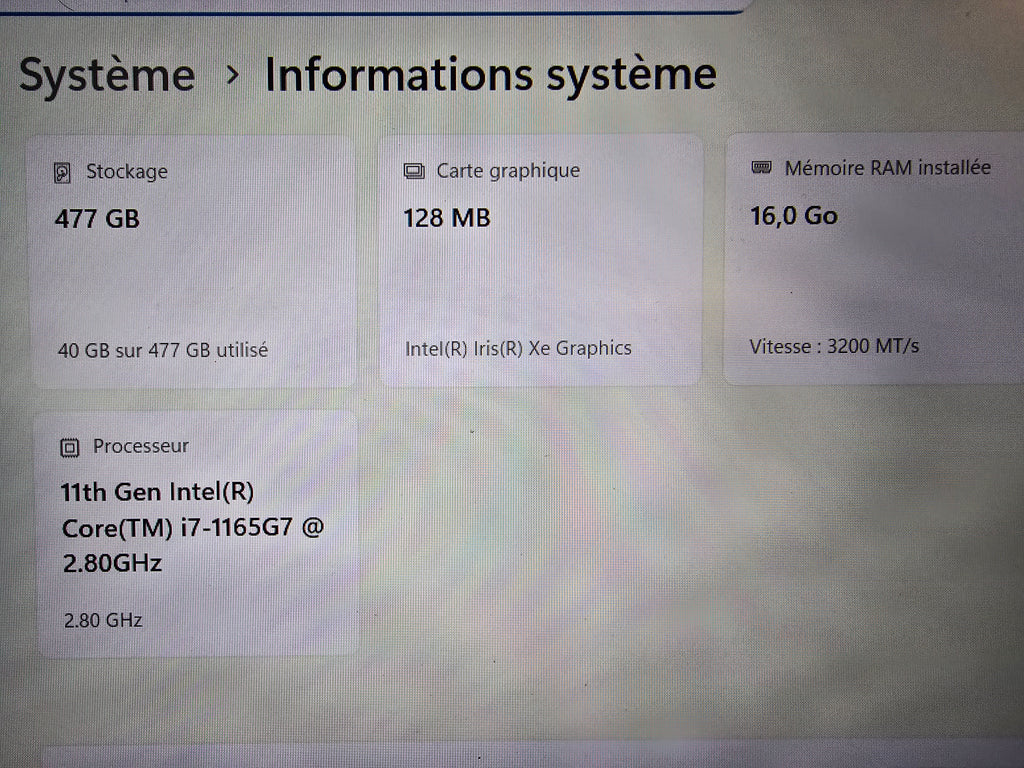Click the Carte graphique display icon
Viewport: 1024px width, 768px height.
pyautogui.click(x=414, y=171)
